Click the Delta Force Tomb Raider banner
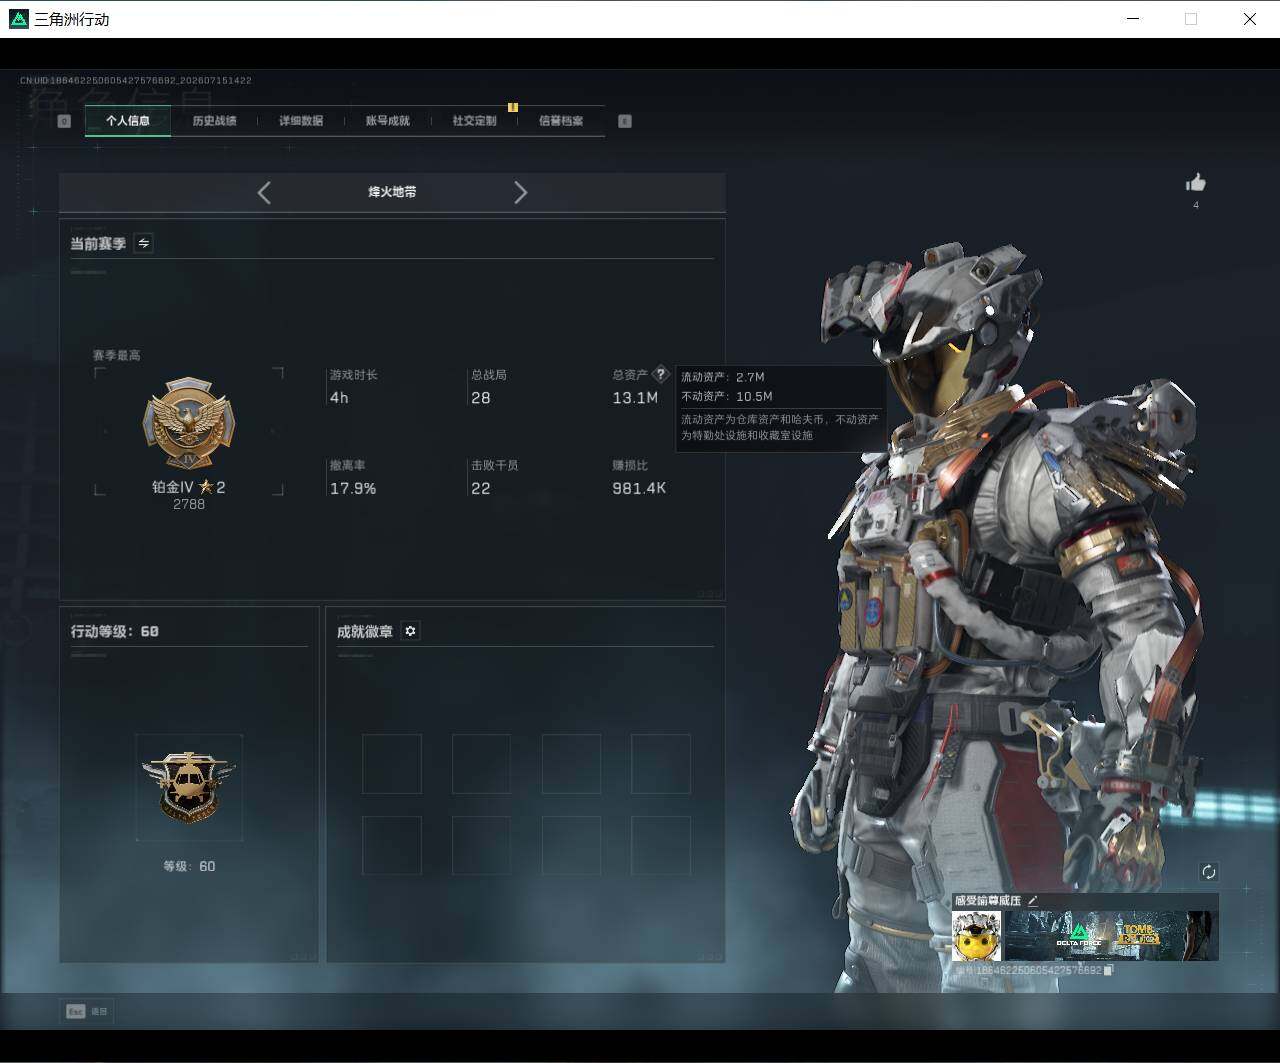This screenshot has width=1280, height=1063. (x=1111, y=936)
